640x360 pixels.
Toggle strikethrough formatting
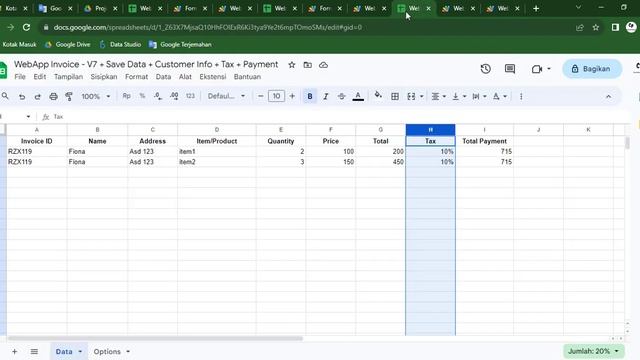point(342,97)
